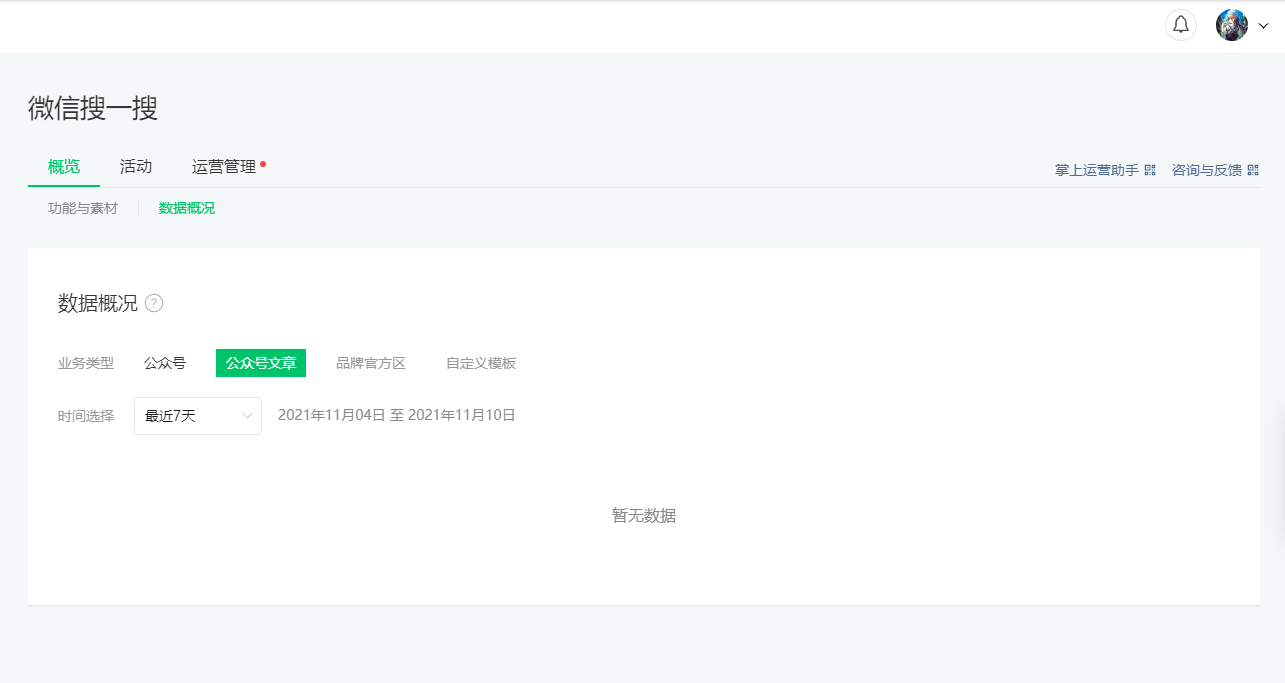Click the 微信搜一搜 page title
The height and width of the screenshot is (683, 1285).
[x=93, y=108]
